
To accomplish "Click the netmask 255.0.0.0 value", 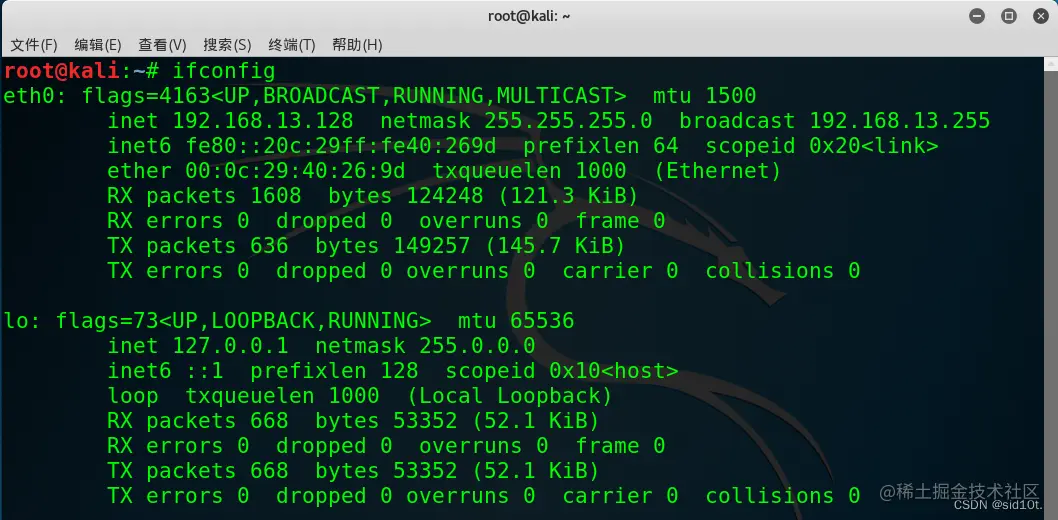I will tap(477, 346).
